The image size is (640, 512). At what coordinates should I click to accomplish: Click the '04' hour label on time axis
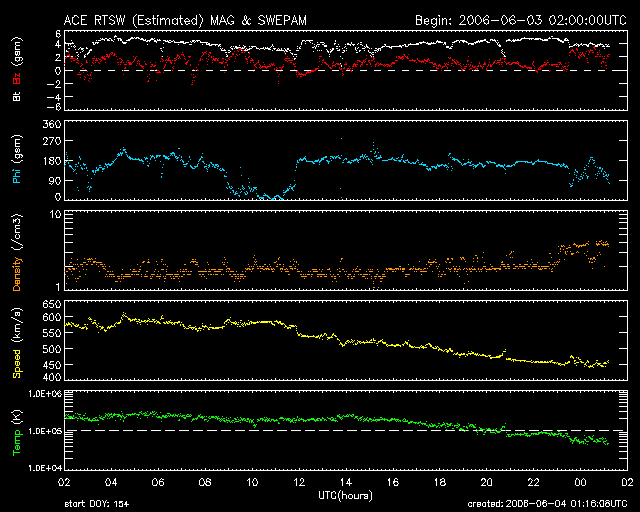pyautogui.click(x=111, y=483)
